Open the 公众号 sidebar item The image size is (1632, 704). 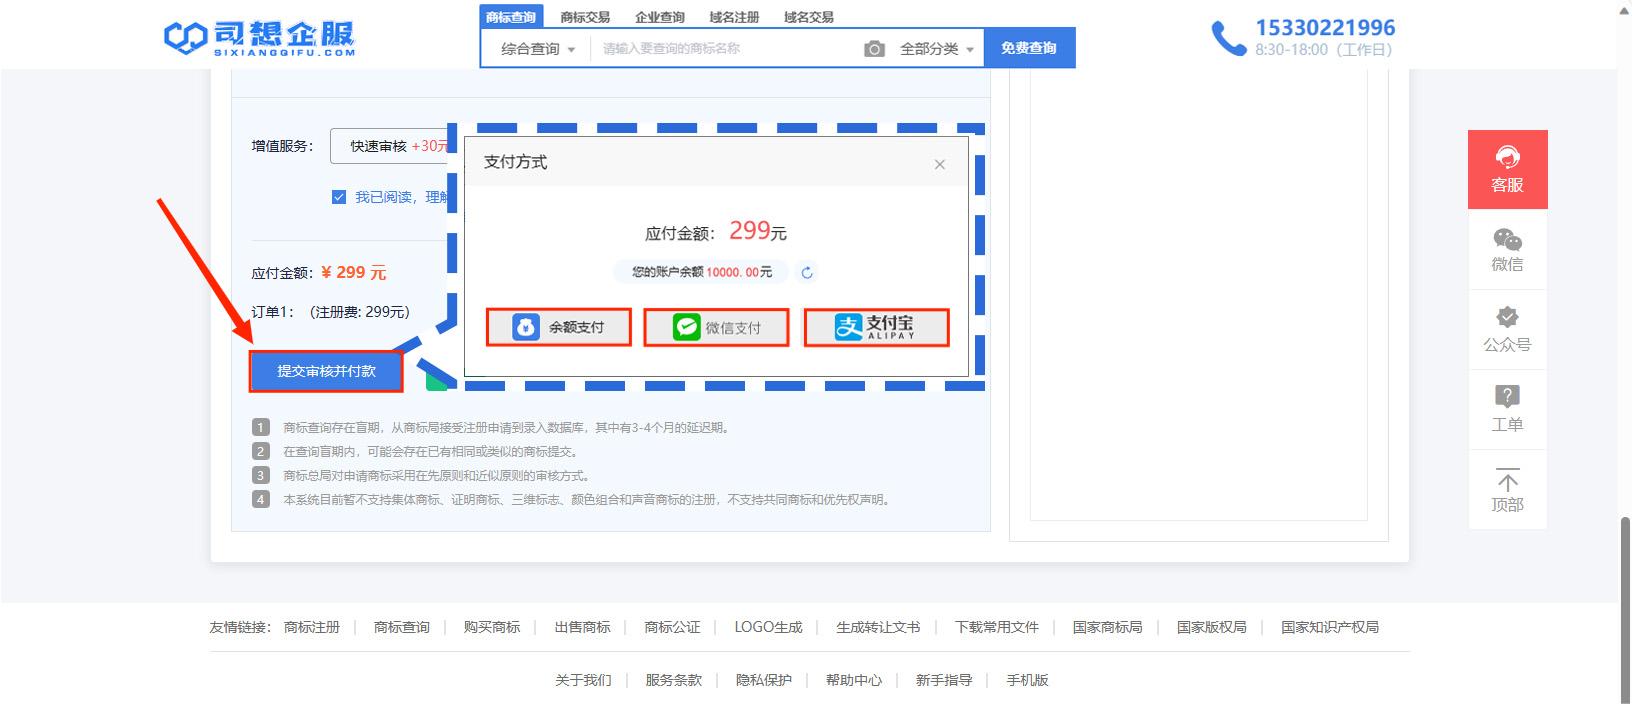coord(1507,330)
